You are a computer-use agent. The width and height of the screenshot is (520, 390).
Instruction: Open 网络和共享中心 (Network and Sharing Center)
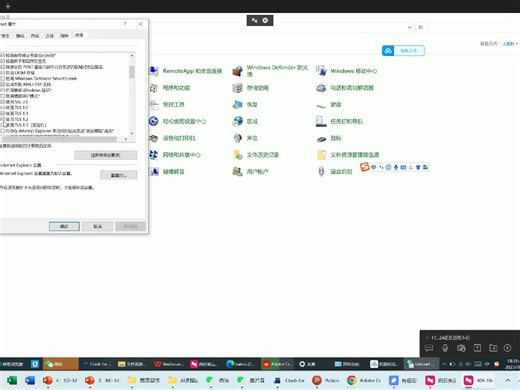pyautogui.click(x=175, y=155)
